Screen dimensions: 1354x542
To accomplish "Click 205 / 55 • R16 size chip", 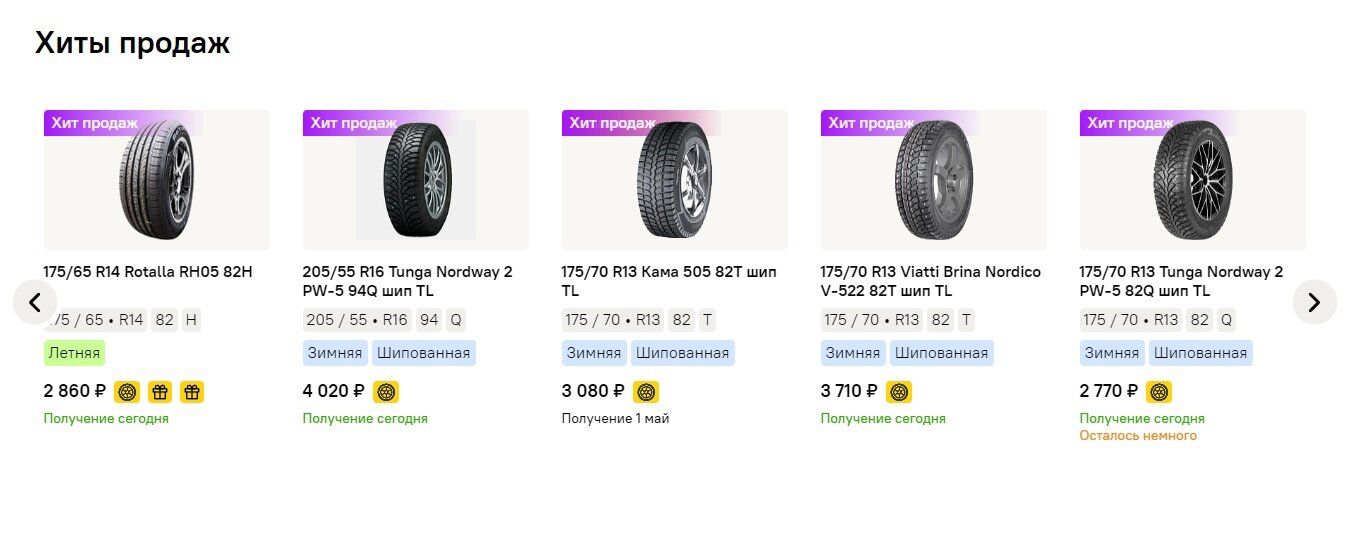I will coord(357,320).
